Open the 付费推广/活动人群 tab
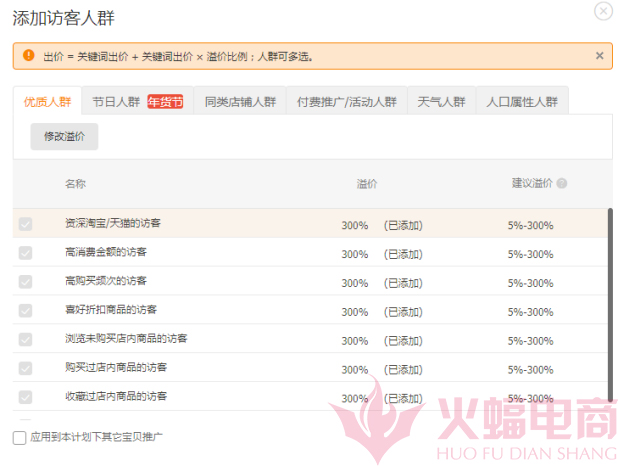 pos(346,101)
